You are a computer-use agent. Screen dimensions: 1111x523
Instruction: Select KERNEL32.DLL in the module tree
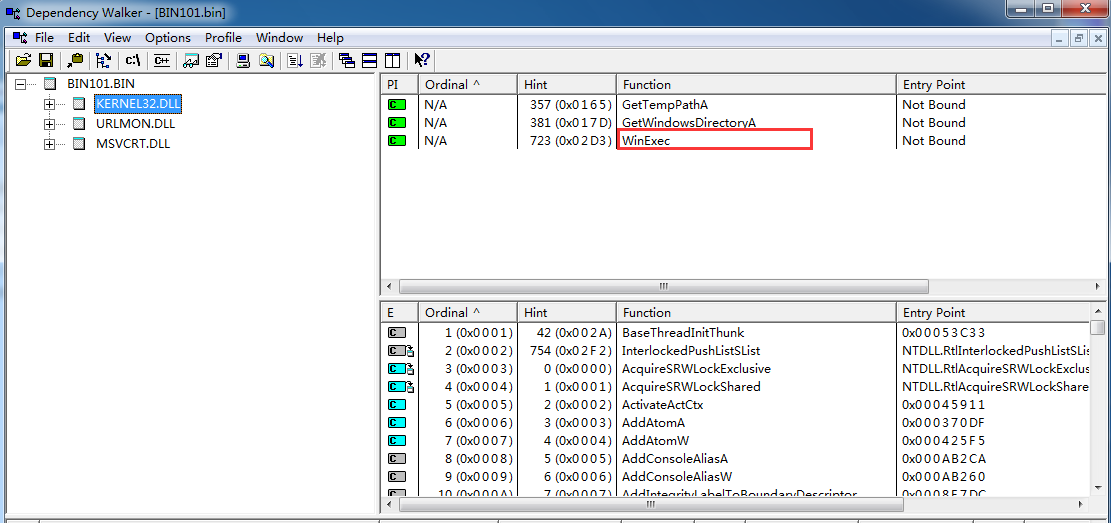(138, 104)
